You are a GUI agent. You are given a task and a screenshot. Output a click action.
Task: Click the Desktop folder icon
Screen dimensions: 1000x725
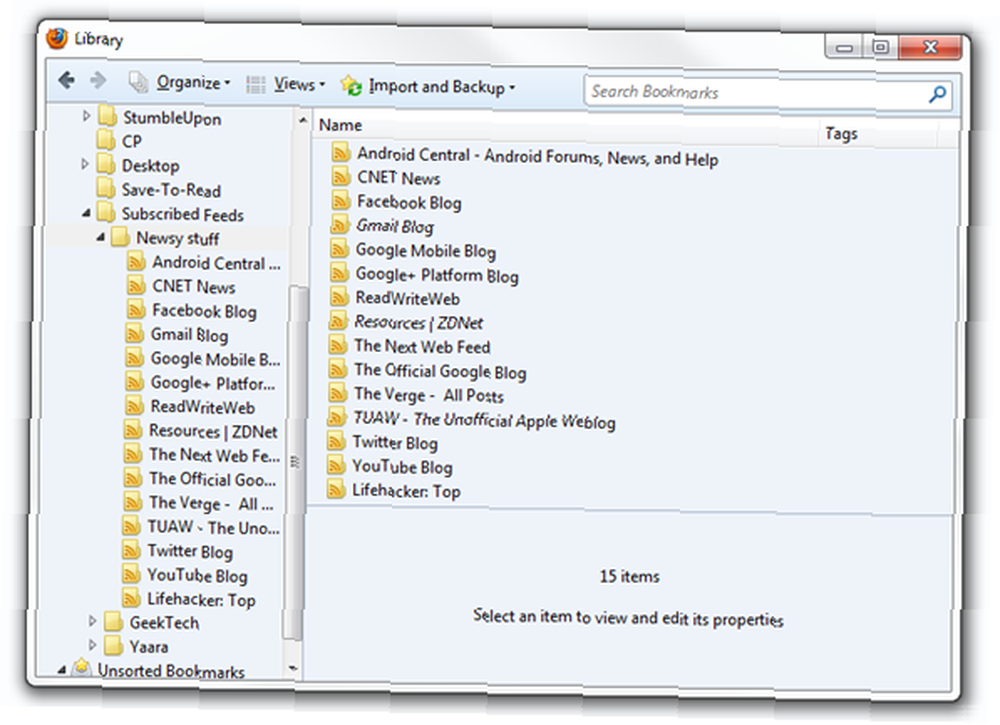(x=106, y=165)
